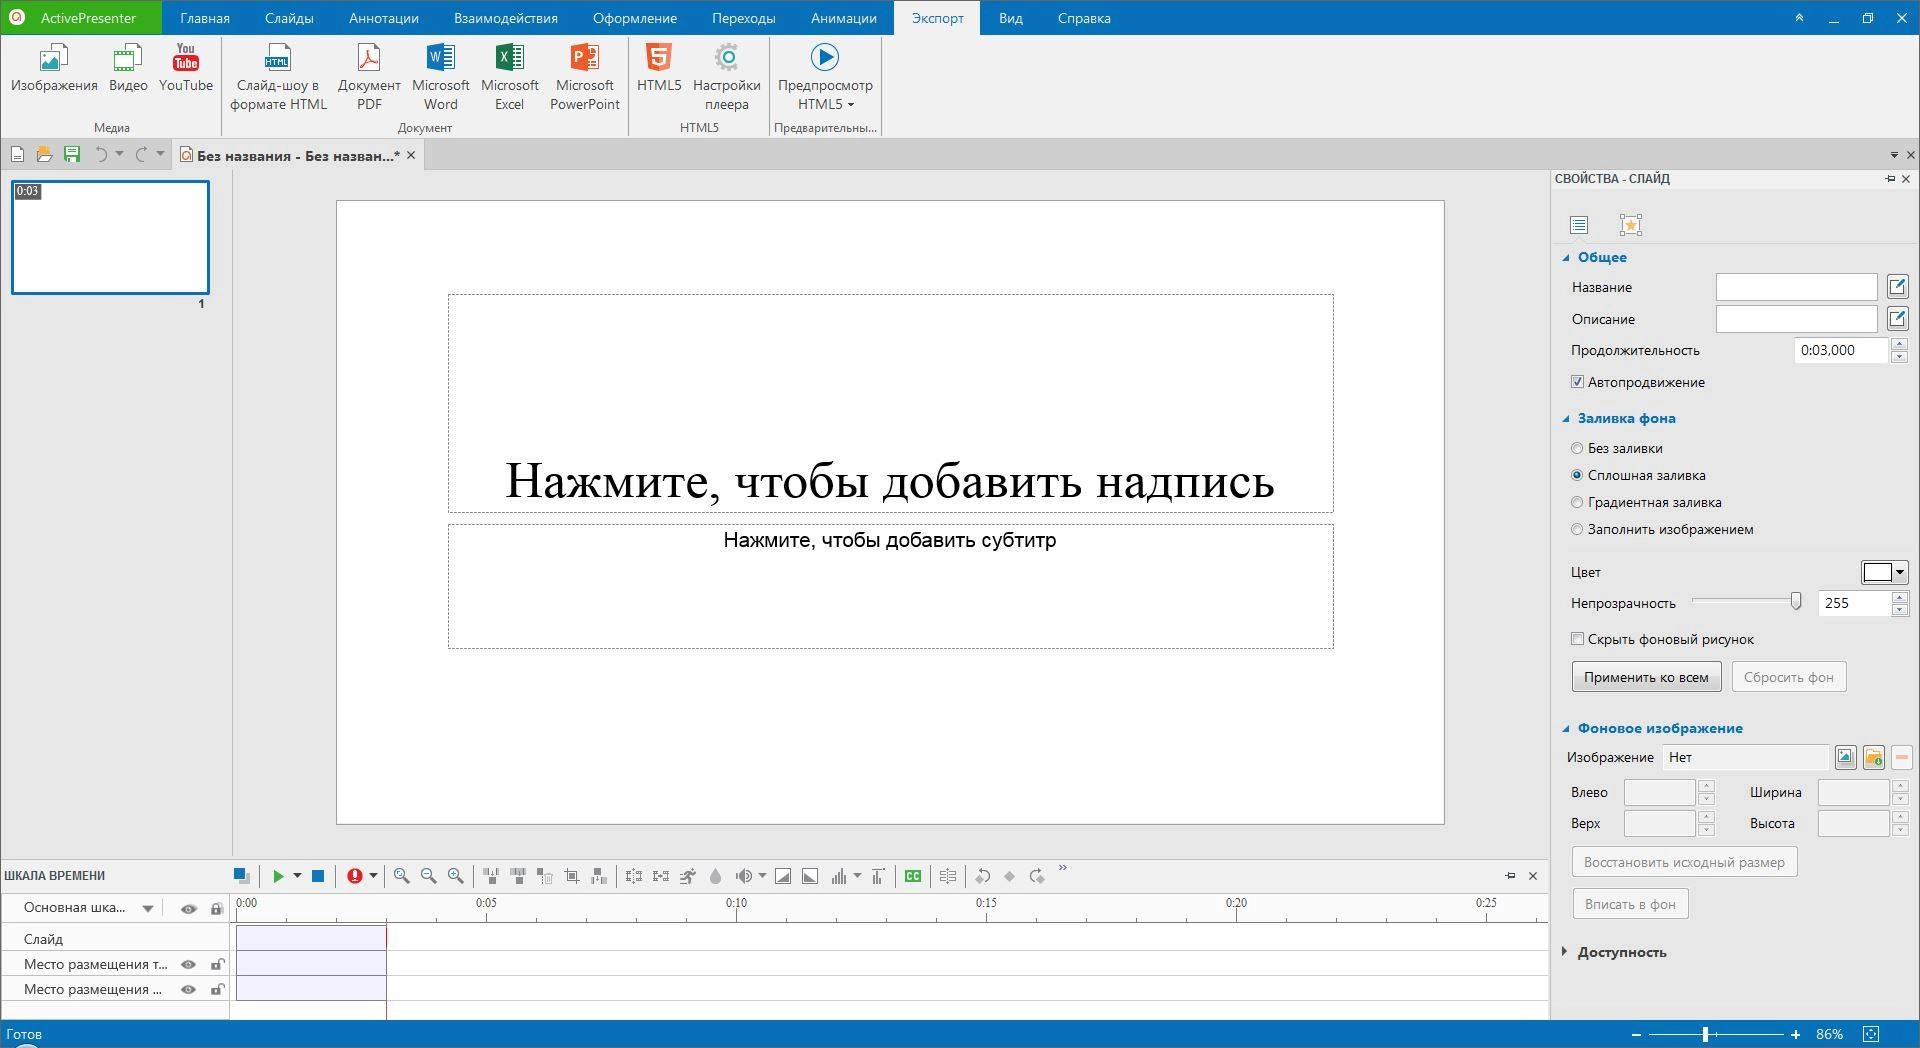The width and height of the screenshot is (1920, 1048).
Task: Choose background image from project icon
Action: [1845, 757]
